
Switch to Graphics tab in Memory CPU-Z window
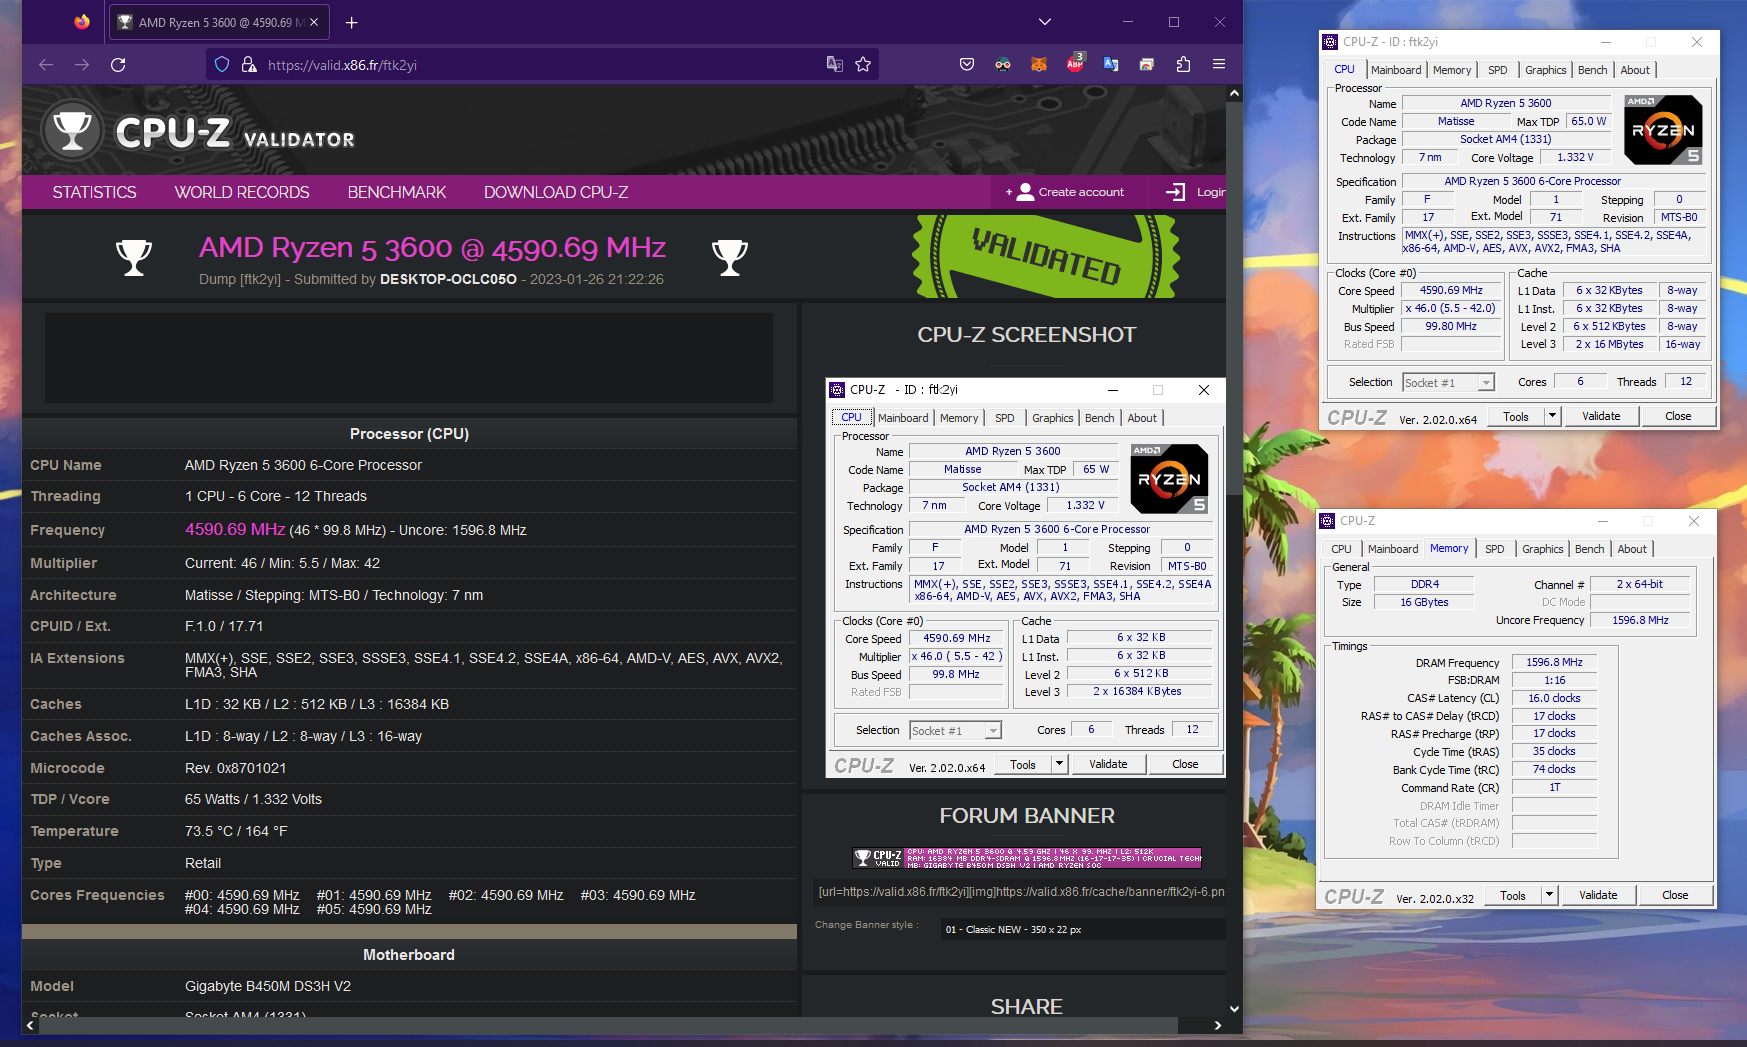(1542, 549)
